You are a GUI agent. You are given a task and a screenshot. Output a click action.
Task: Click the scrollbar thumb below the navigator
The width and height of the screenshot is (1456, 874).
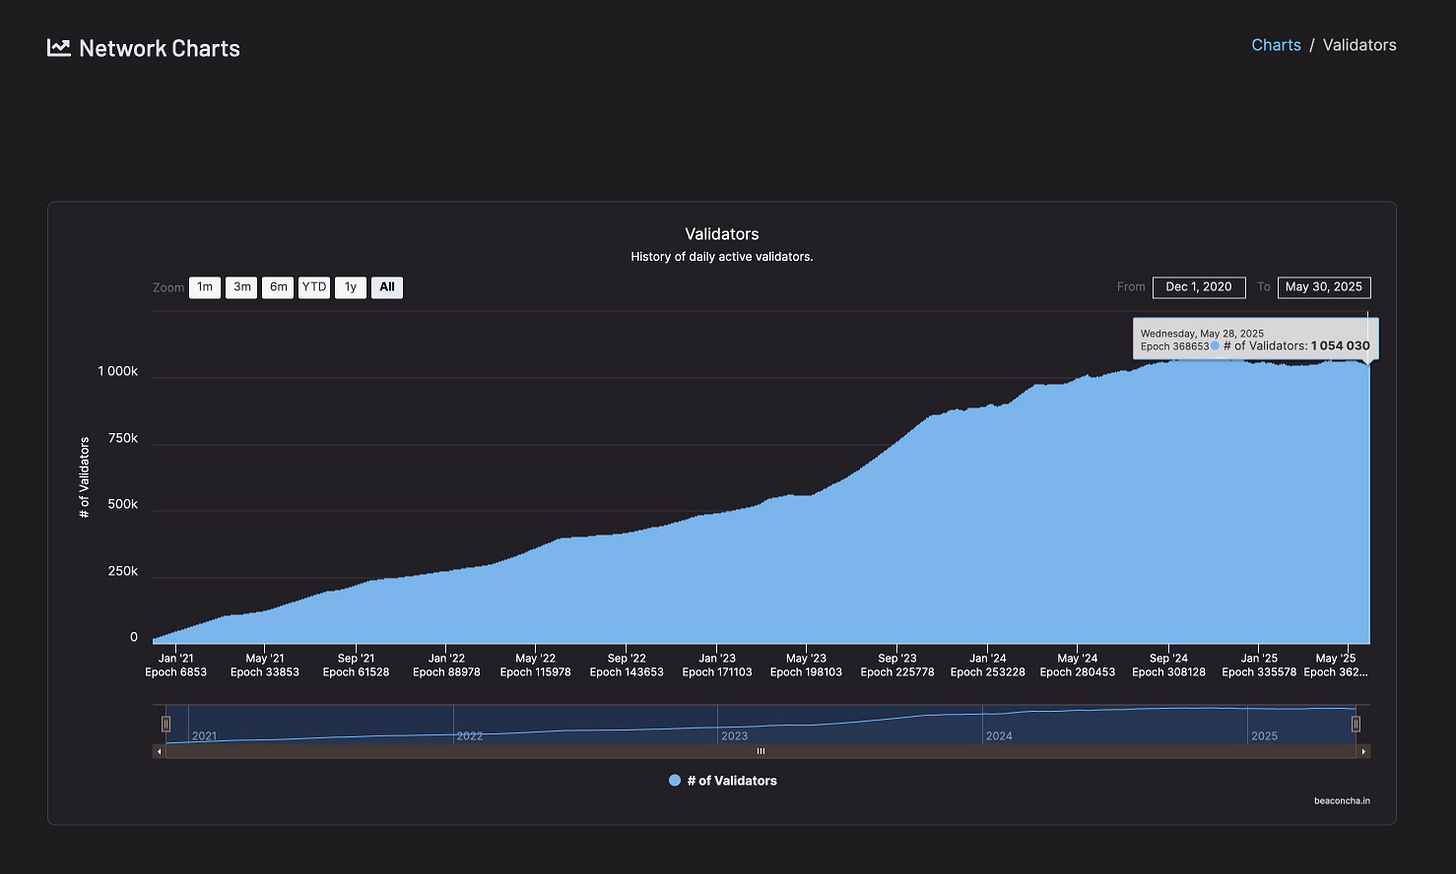click(x=760, y=750)
